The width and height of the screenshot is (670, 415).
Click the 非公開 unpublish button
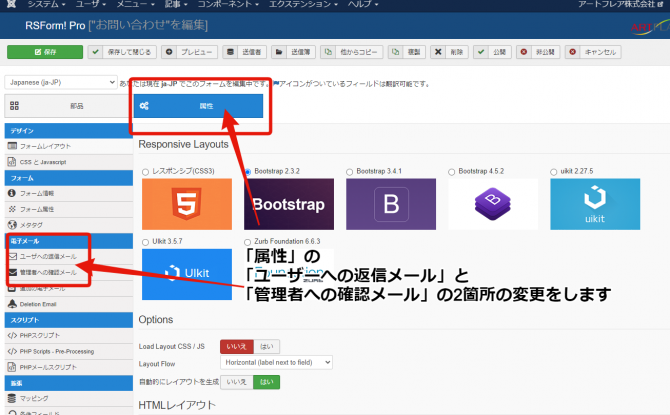538,52
